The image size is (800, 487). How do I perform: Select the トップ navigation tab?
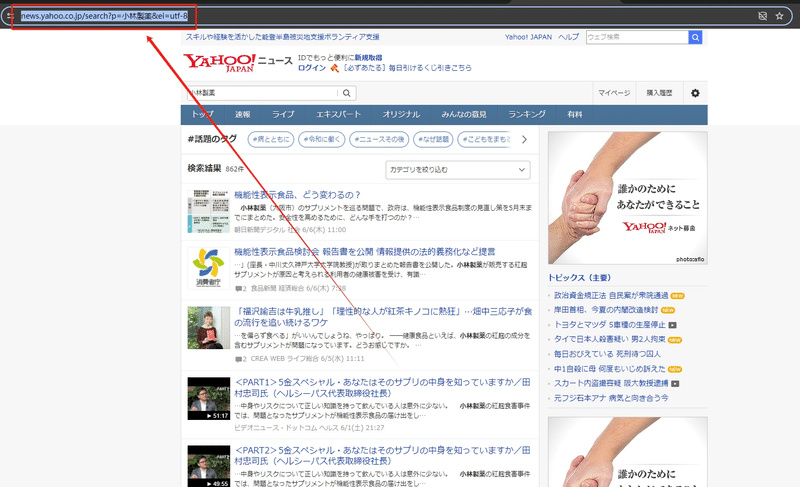point(202,115)
